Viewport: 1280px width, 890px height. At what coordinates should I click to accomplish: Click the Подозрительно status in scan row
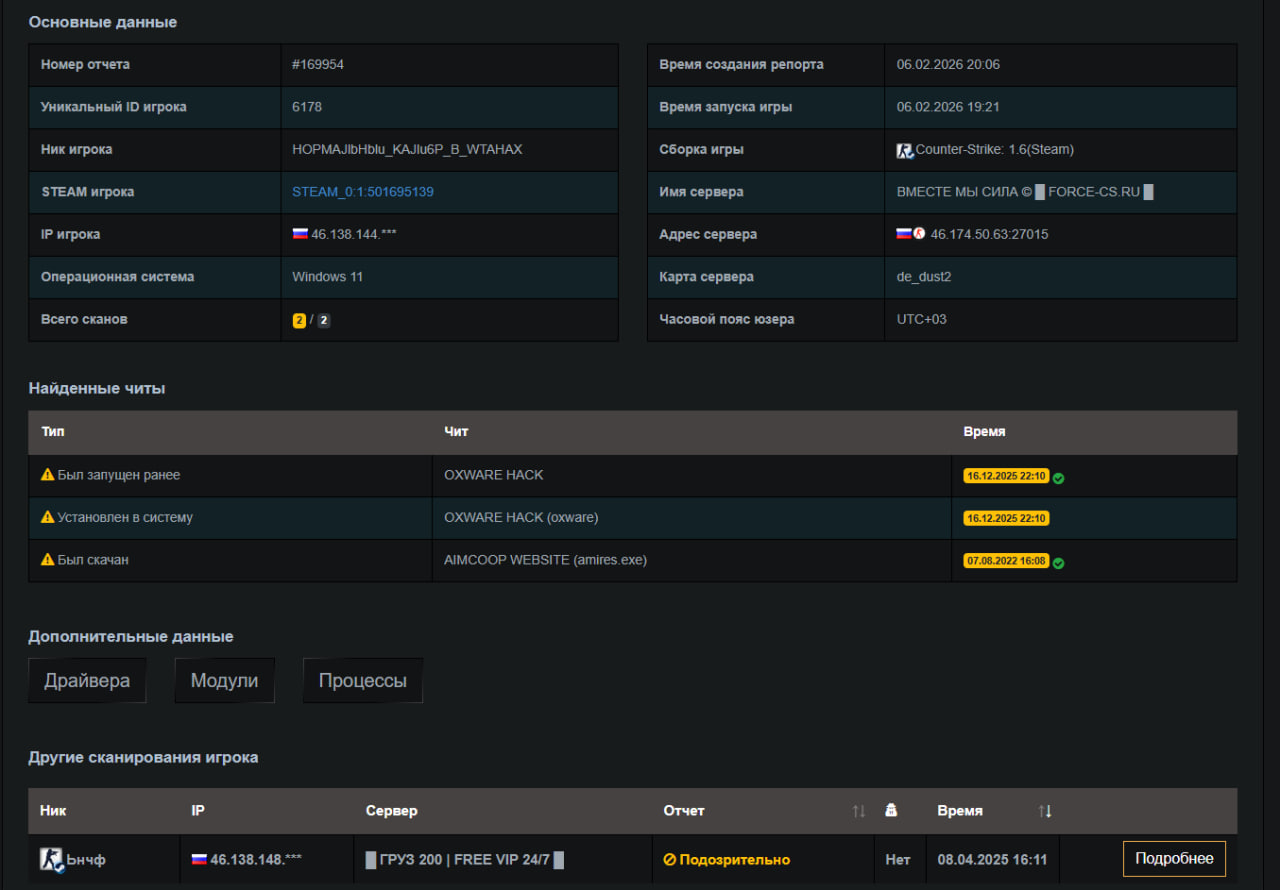click(x=727, y=860)
